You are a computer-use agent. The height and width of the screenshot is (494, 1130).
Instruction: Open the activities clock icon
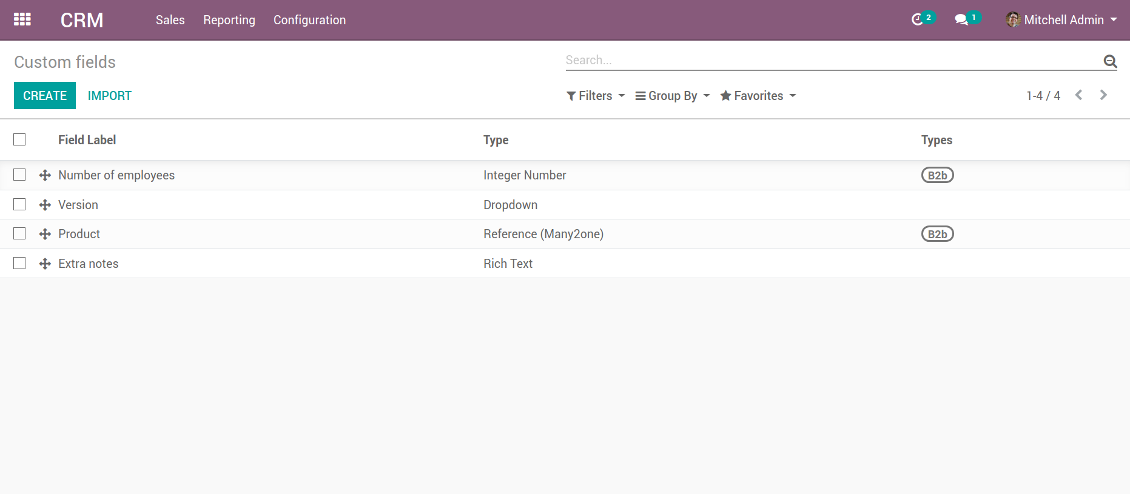[x=918, y=20]
